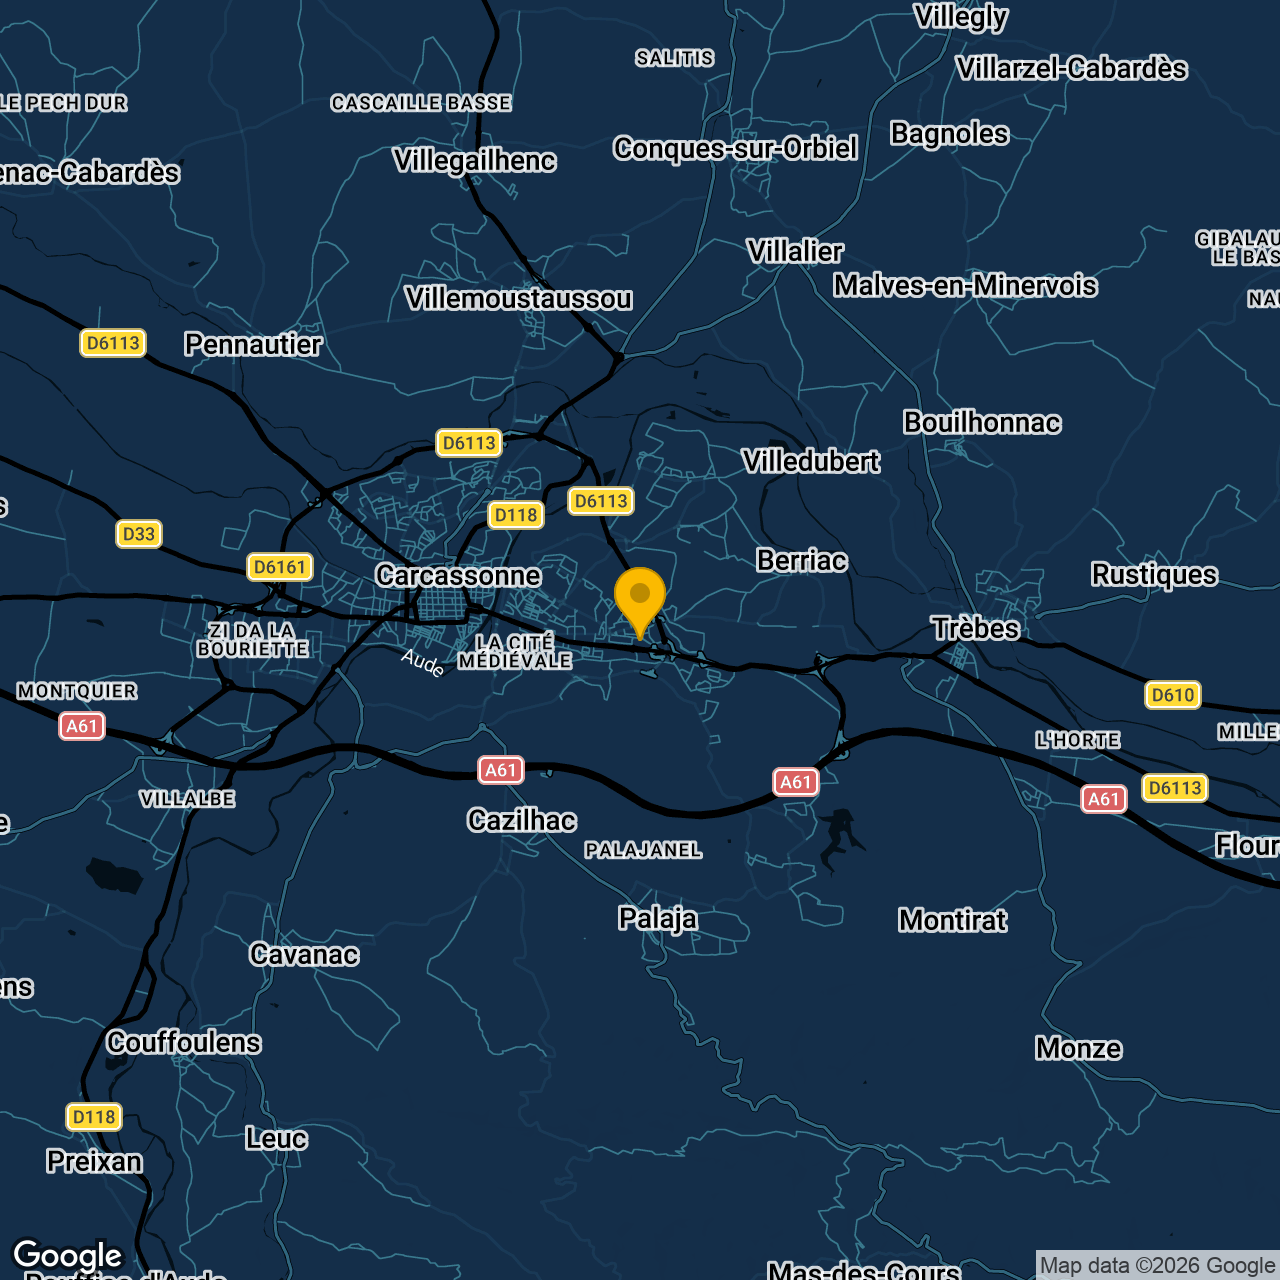The image size is (1280, 1280).
Task: Click the D118 badge near Preixan
Action: click(x=94, y=1116)
